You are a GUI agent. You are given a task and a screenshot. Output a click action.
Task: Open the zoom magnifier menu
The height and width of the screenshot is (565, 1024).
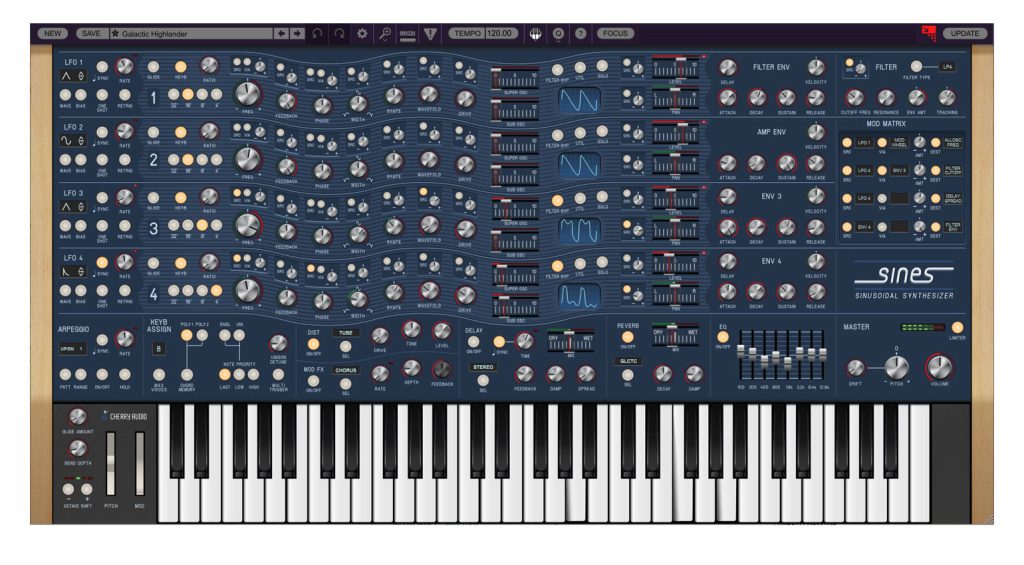pos(385,33)
